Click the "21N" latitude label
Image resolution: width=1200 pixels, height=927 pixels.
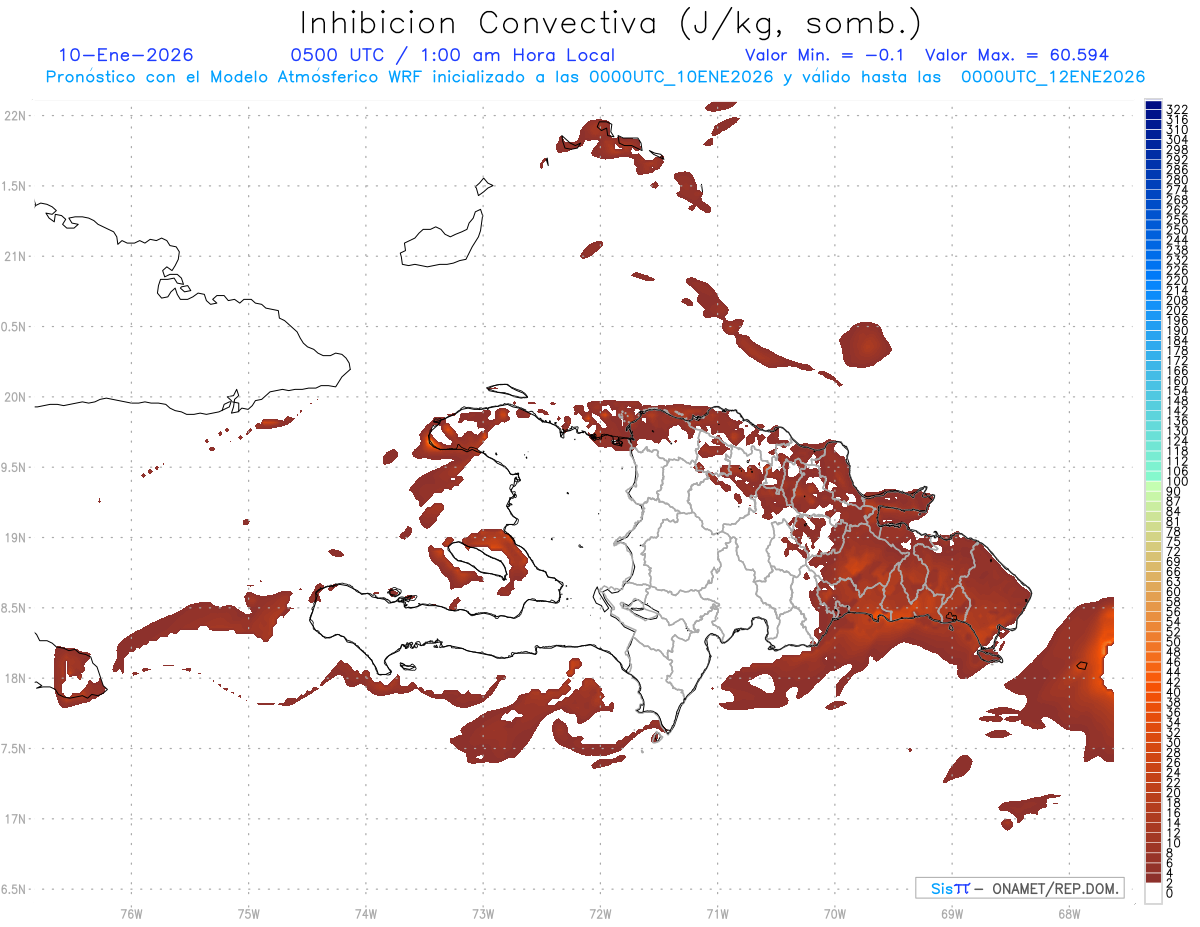click(x=15, y=256)
